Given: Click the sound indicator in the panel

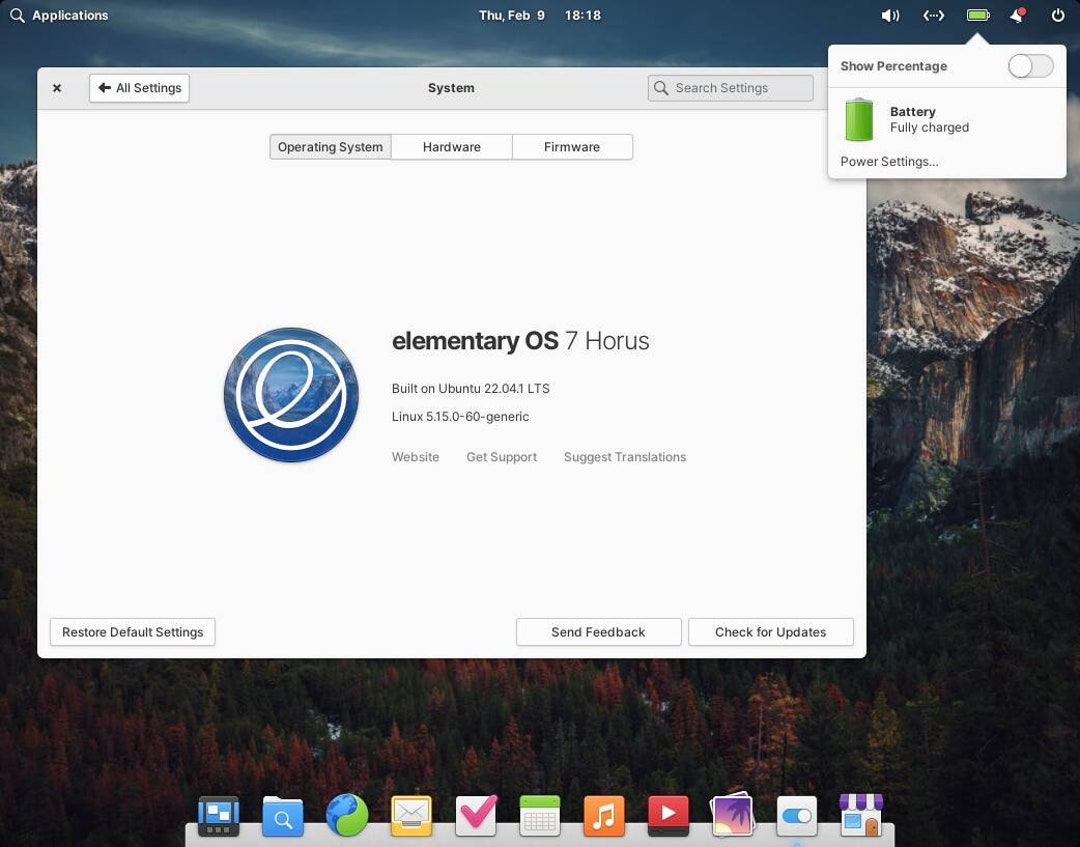Looking at the screenshot, I should [890, 15].
